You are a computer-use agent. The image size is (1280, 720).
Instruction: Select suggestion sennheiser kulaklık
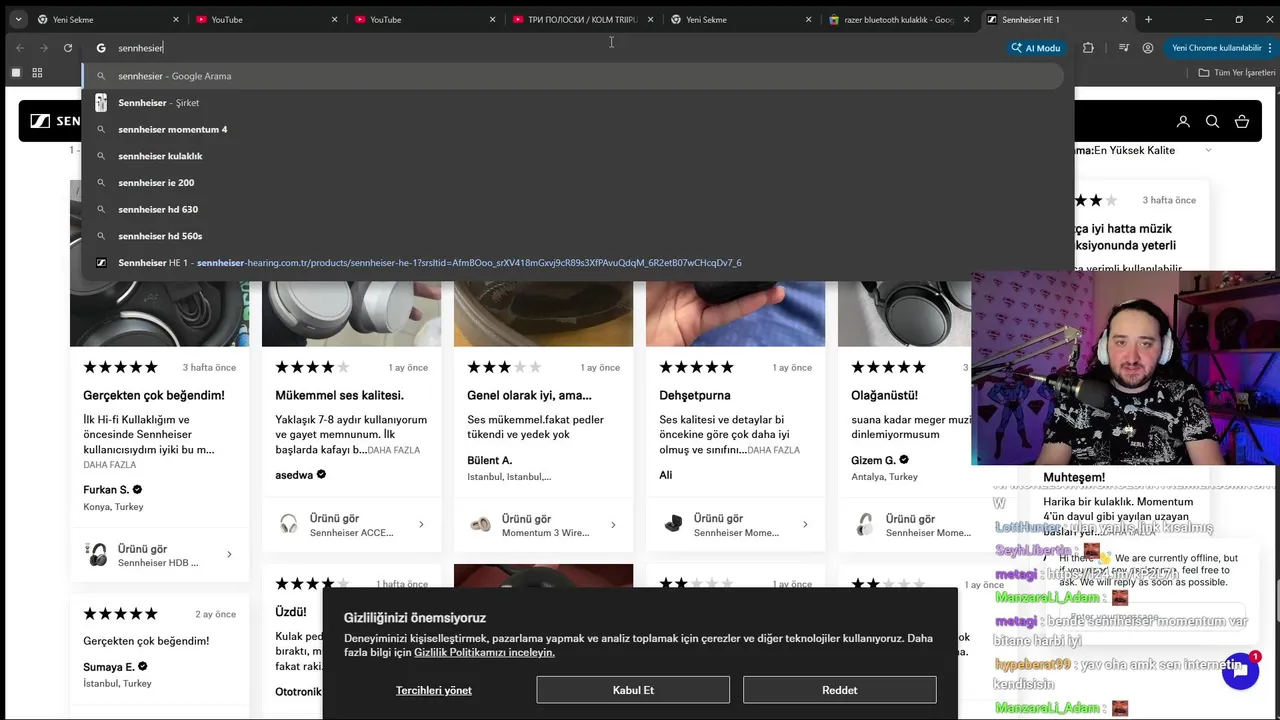(572, 156)
